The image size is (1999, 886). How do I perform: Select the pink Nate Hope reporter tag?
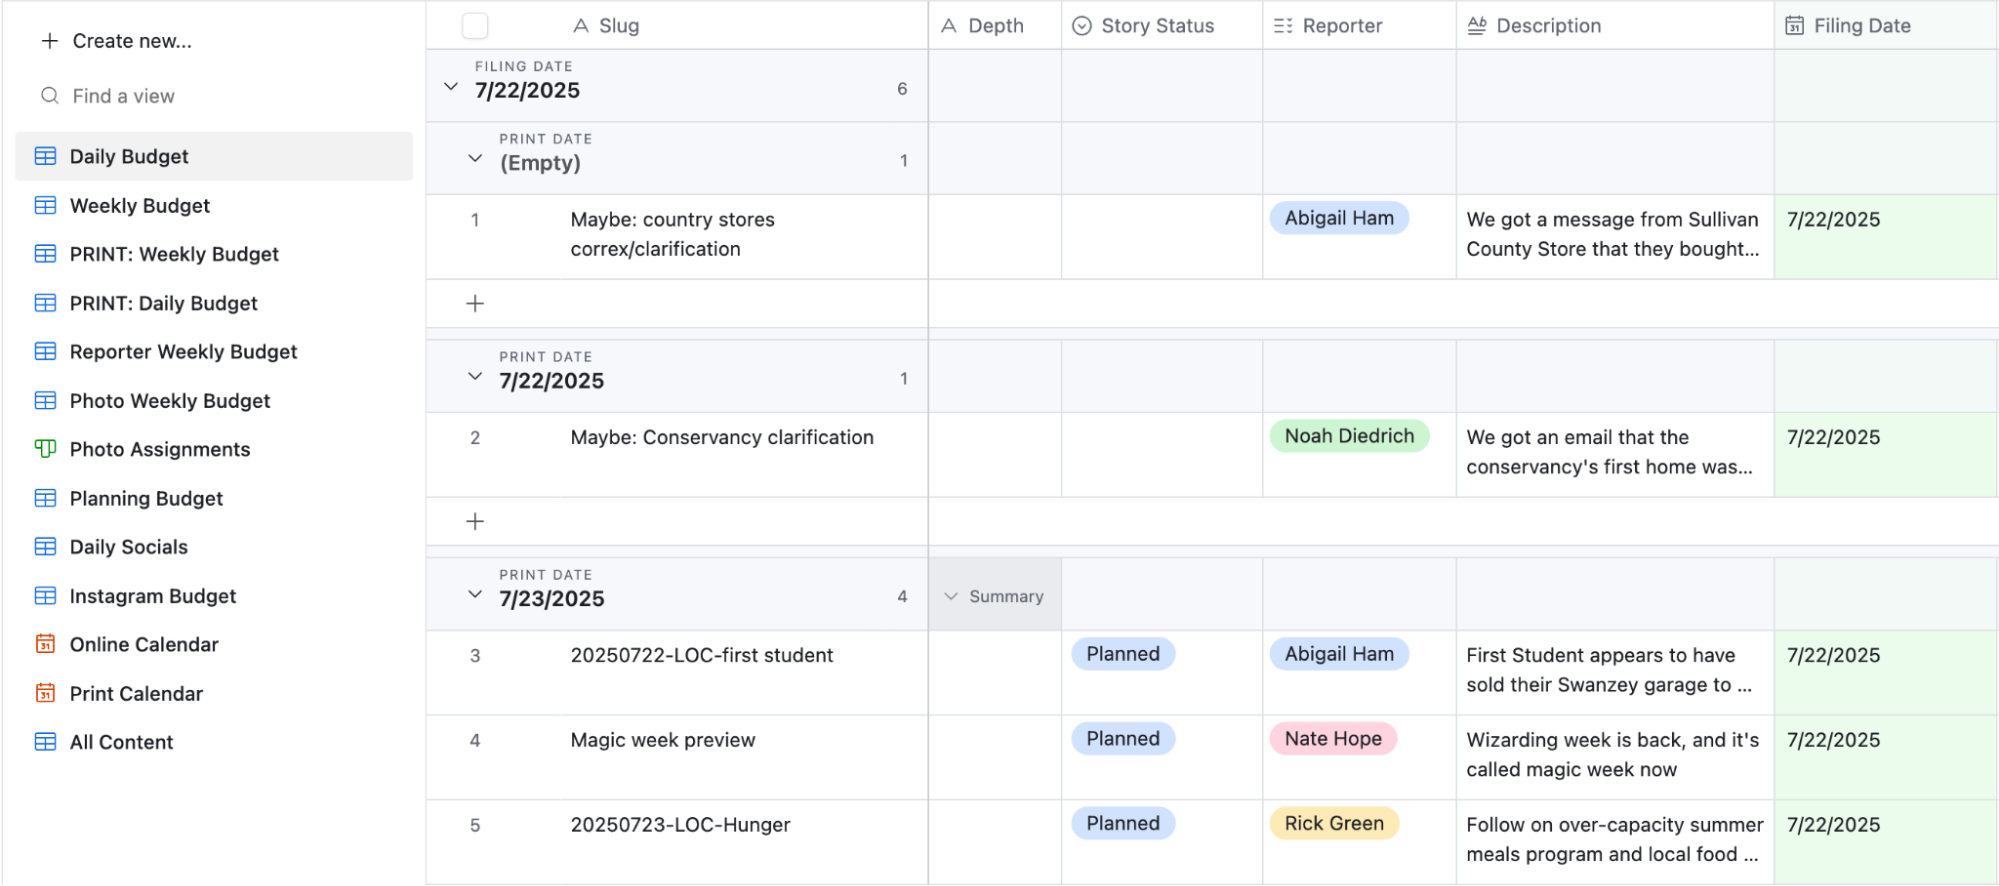click(x=1333, y=739)
